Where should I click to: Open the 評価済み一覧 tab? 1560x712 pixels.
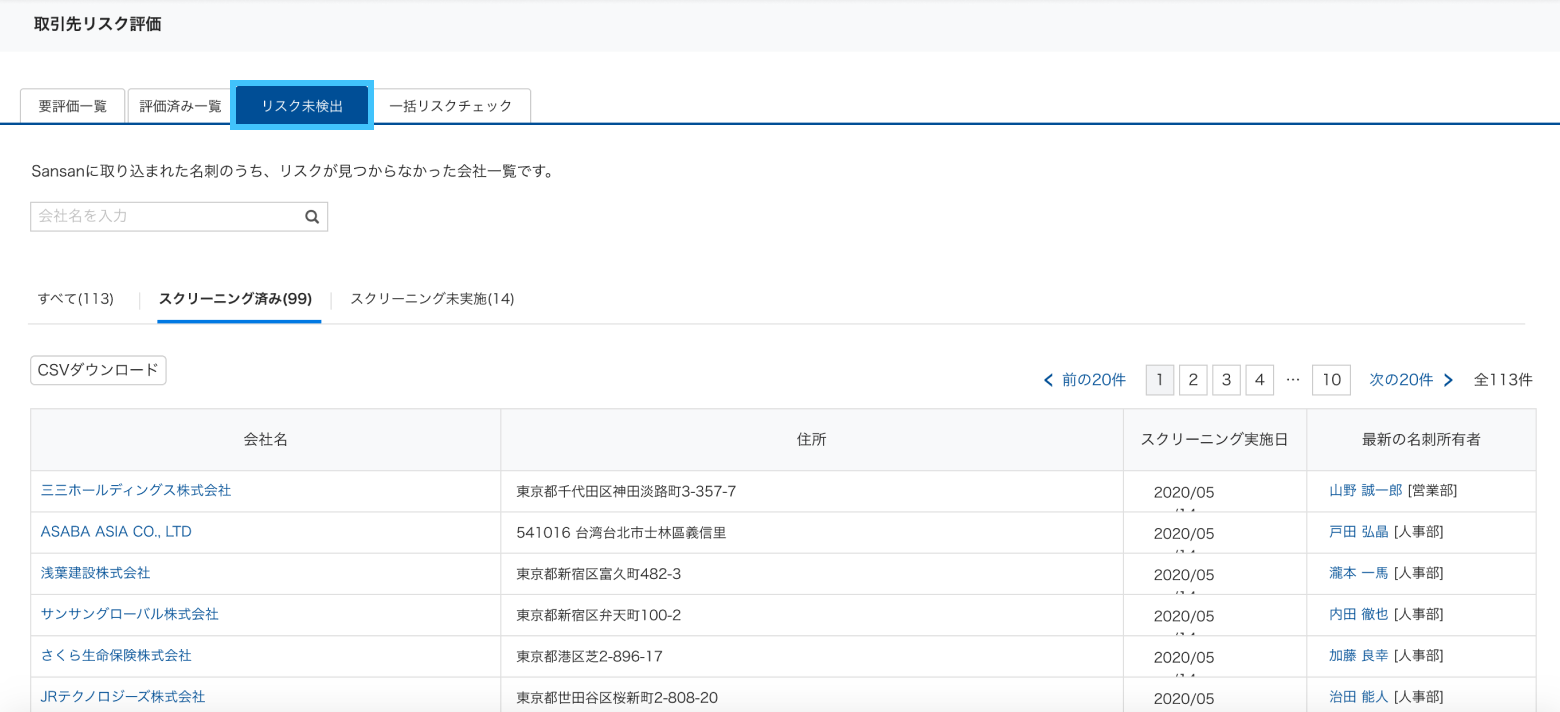(x=180, y=106)
